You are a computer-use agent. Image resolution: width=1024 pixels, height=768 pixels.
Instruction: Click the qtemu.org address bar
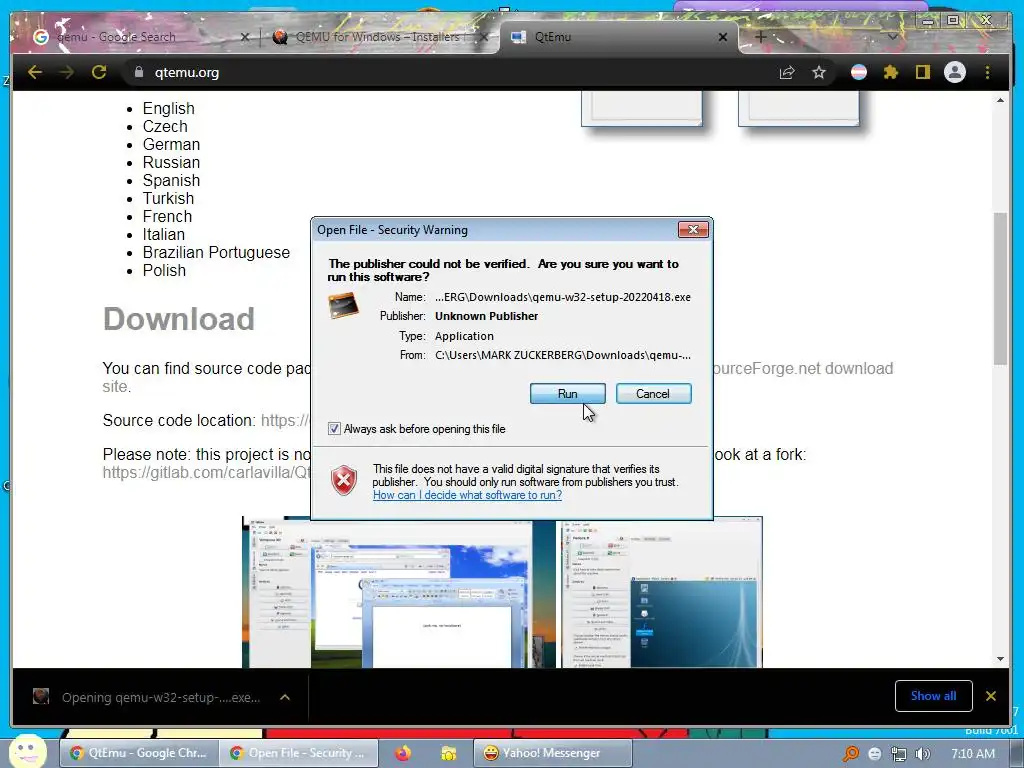(x=457, y=72)
